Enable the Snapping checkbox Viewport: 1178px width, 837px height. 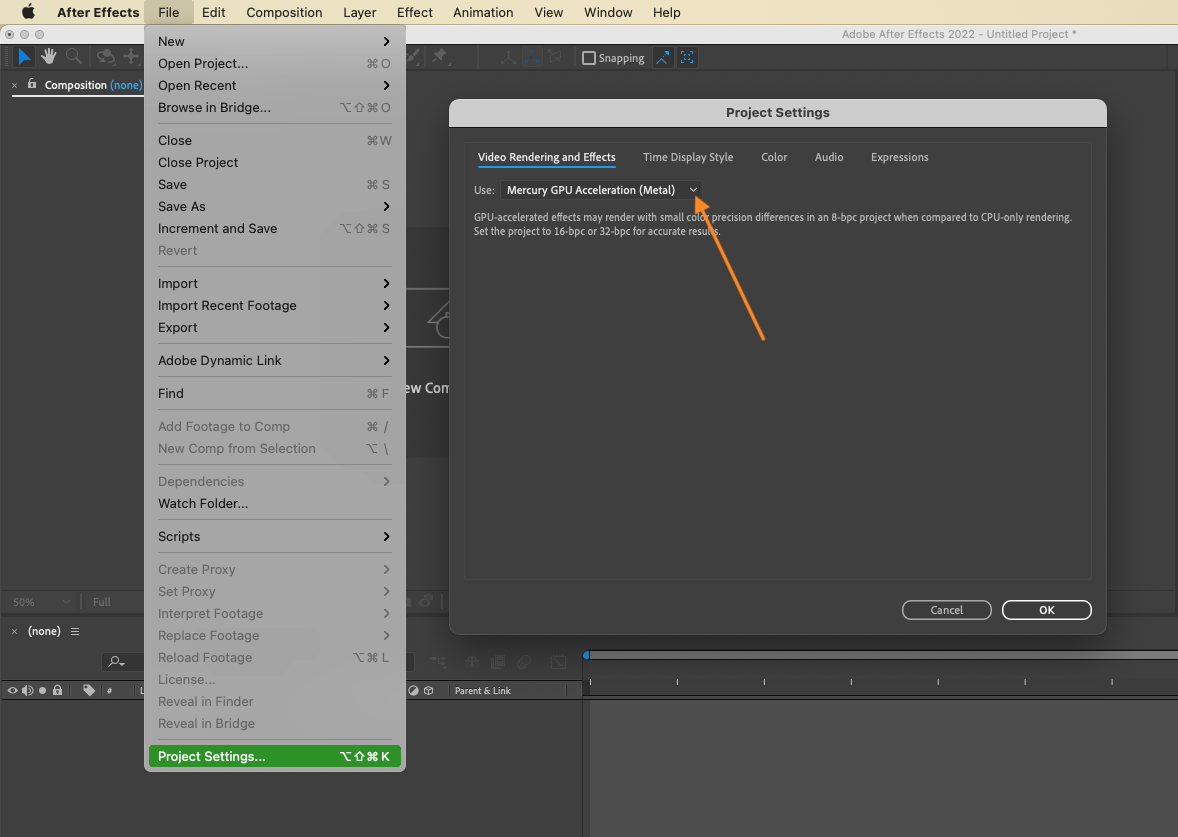click(x=589, y=58)
